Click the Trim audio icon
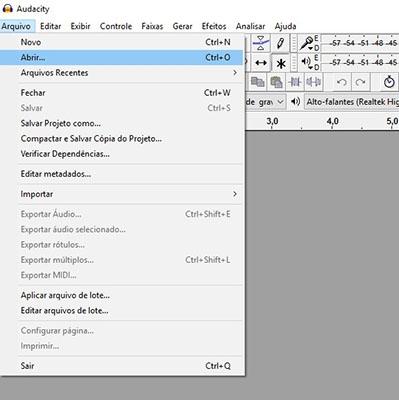This screenshot has width=399, height=400. click(295, 82)
